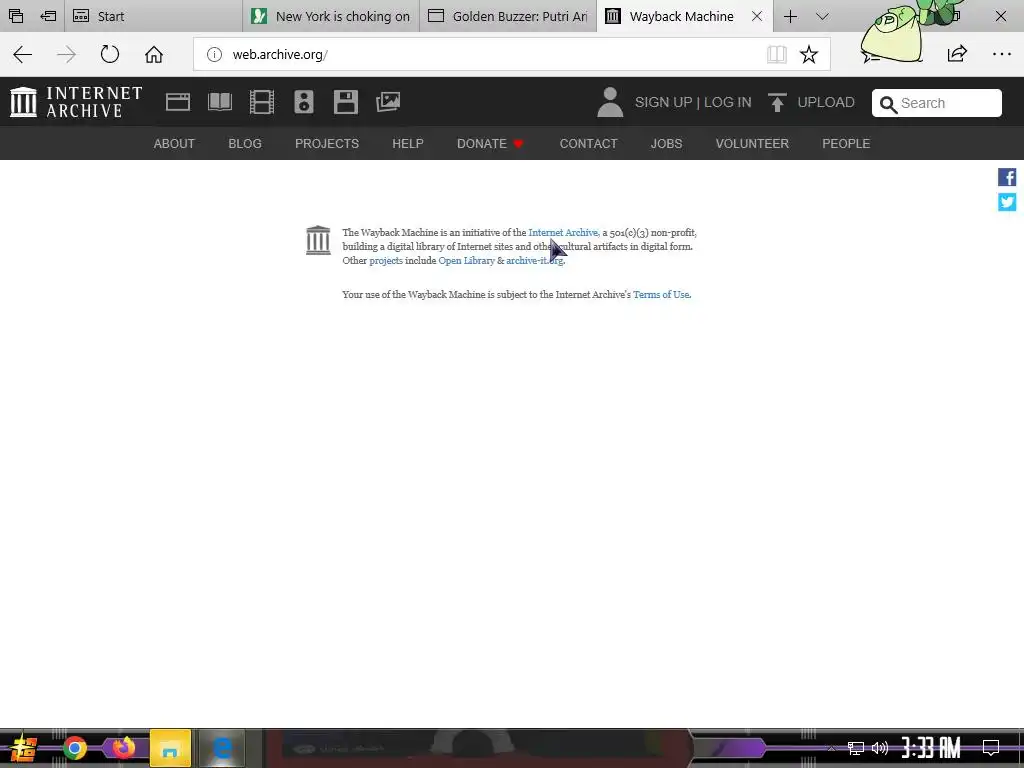
Task: Follow the projects link
Action: pos(386,261)
